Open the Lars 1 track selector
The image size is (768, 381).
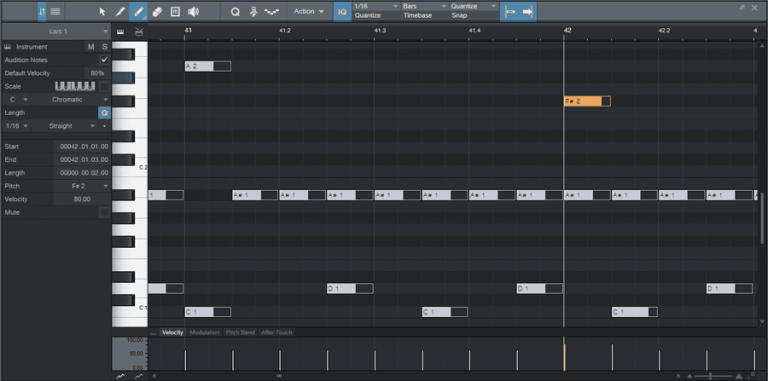tap(56, 31)
